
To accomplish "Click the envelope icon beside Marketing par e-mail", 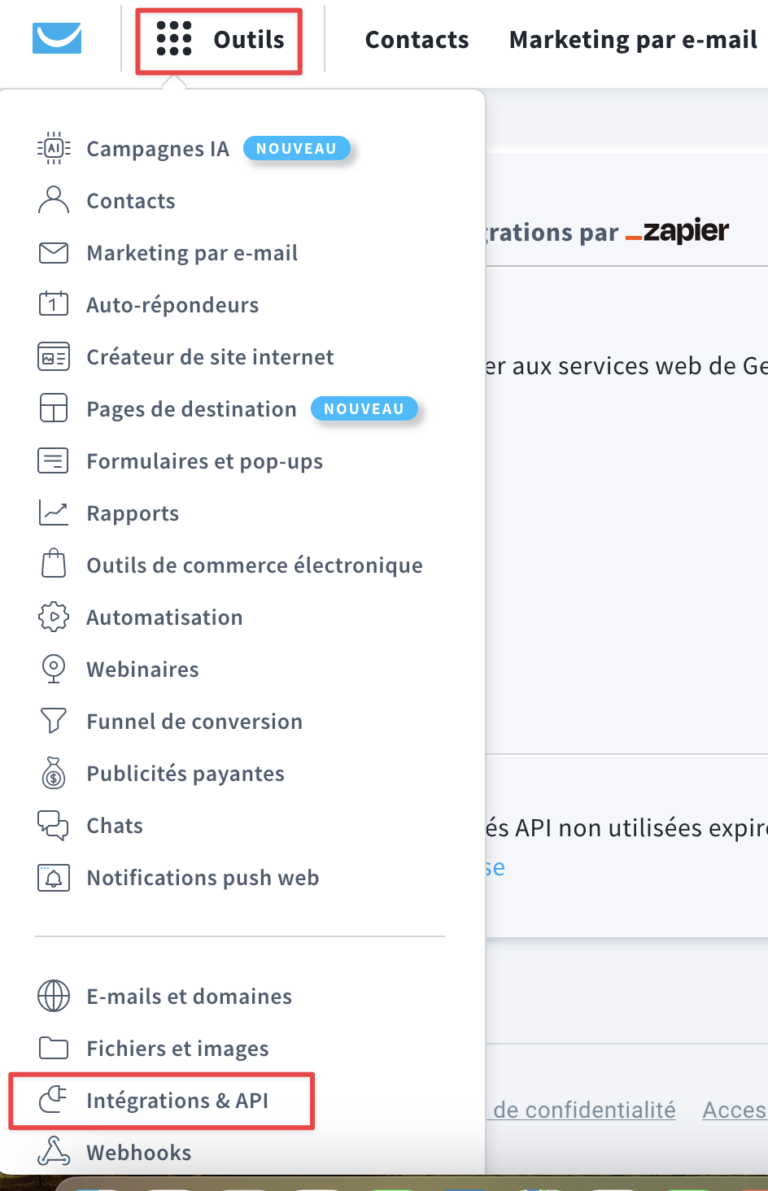I will click(52, 252).
